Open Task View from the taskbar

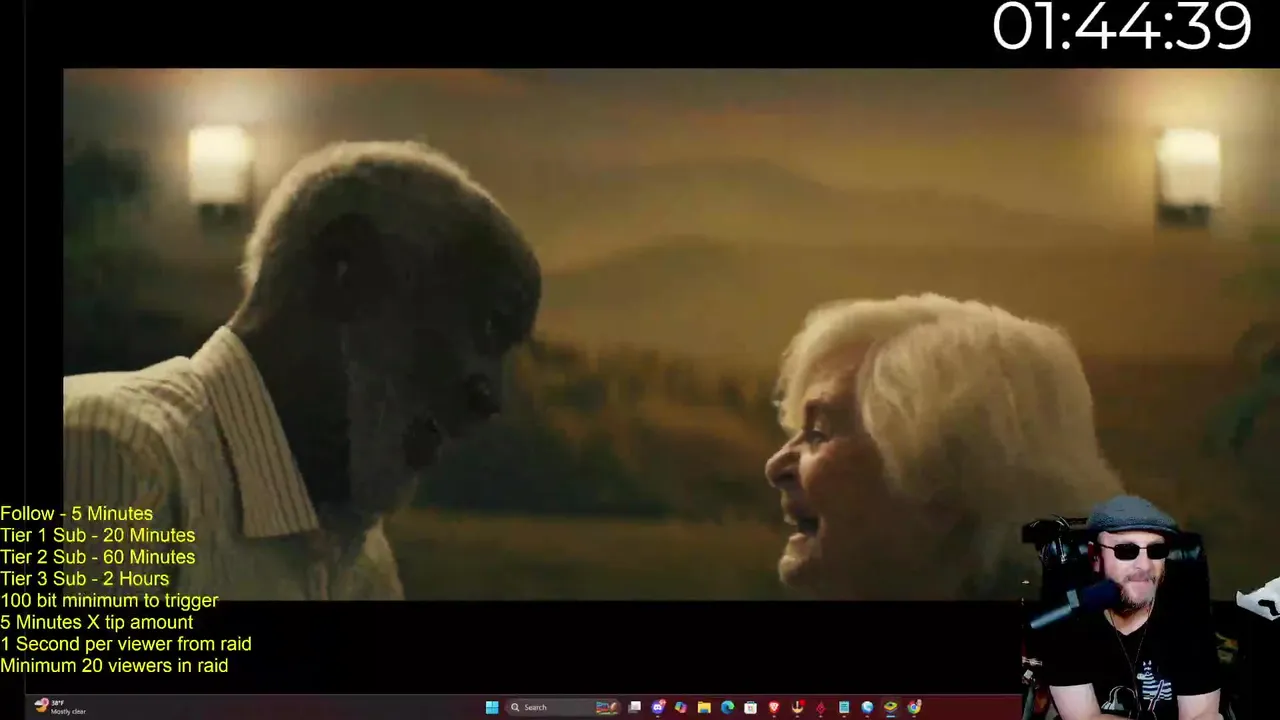634,707
